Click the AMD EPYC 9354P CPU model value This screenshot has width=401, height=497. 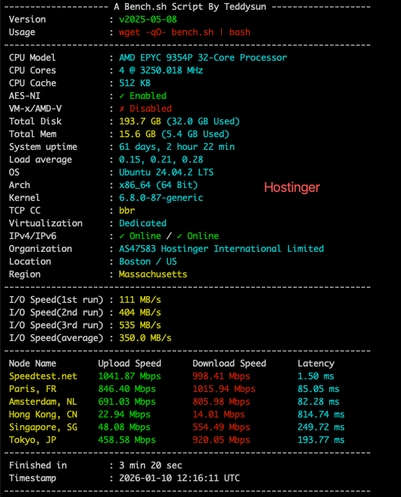point(203,58)
